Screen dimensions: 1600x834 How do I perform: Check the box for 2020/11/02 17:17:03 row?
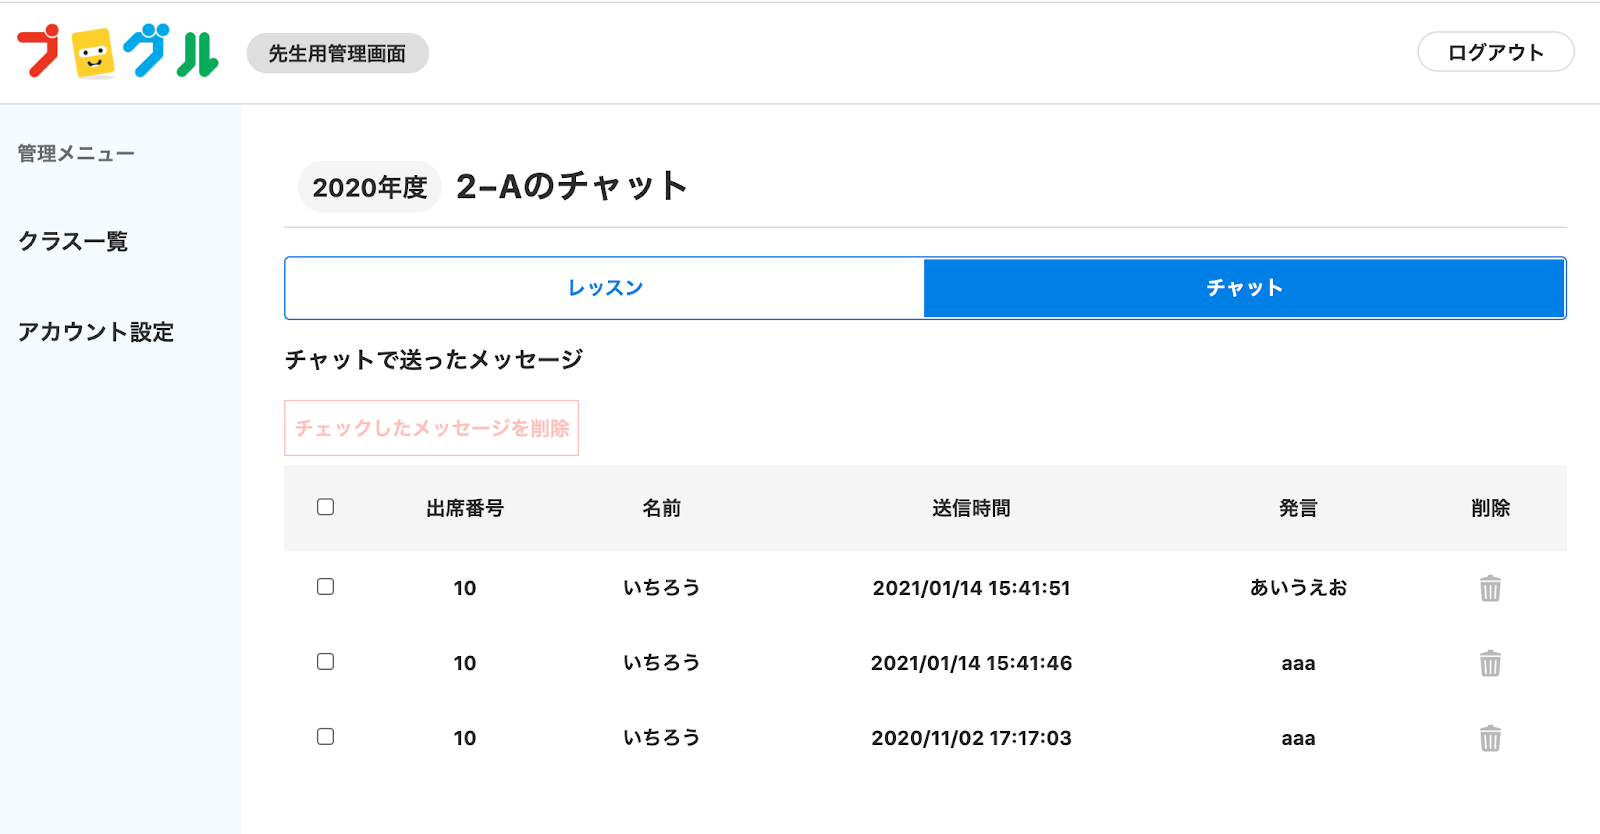[325, 737]
